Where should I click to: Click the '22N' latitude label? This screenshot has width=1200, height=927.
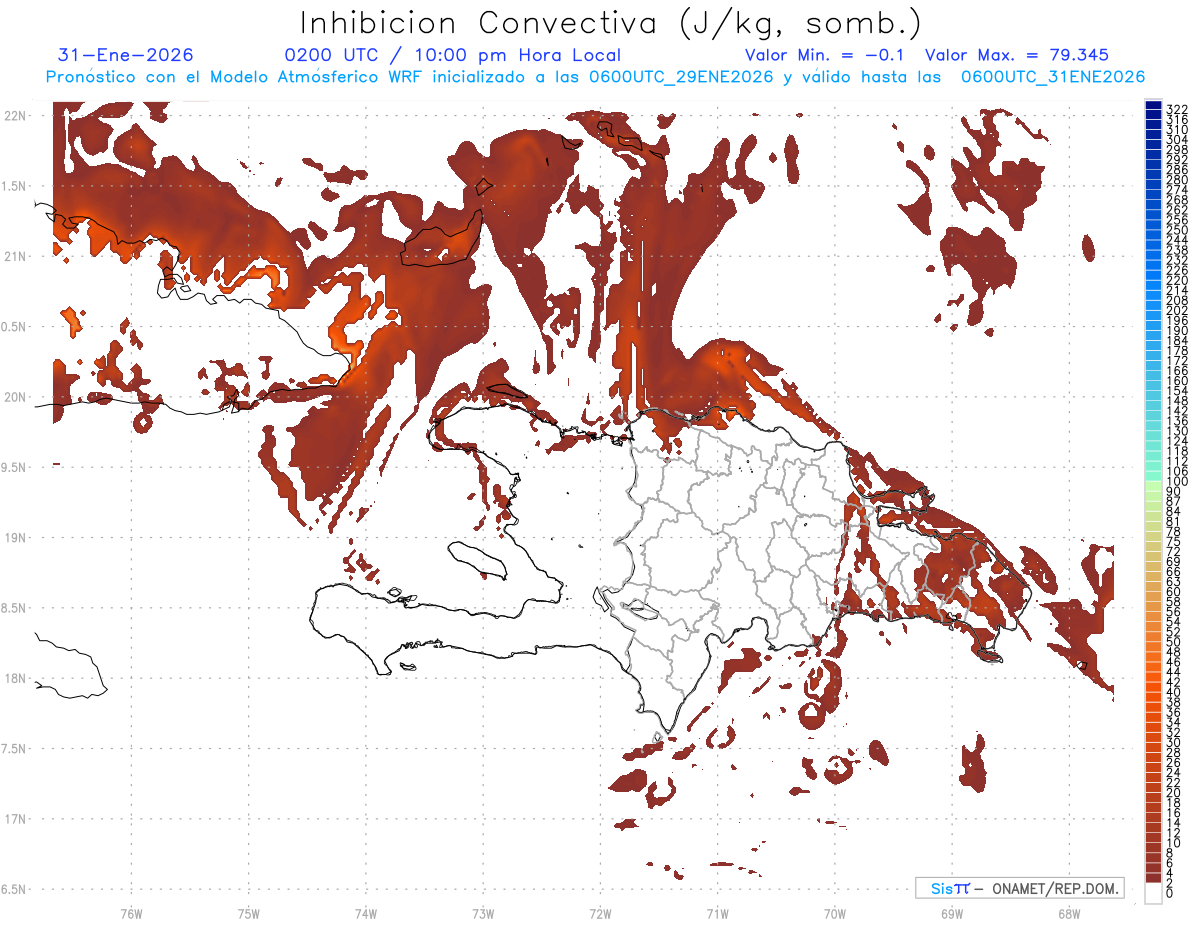[x=14, y=116]
